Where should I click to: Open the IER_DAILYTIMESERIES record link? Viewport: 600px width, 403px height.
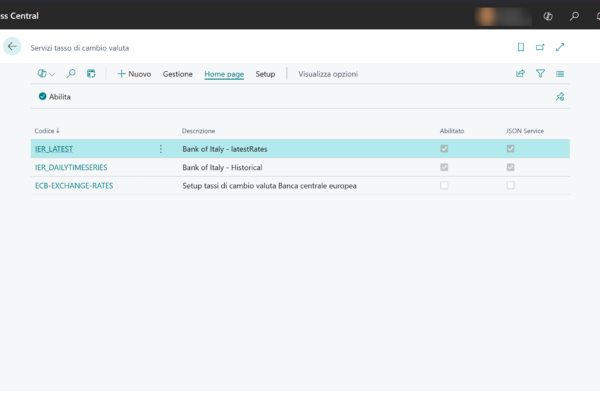point(71,167)
